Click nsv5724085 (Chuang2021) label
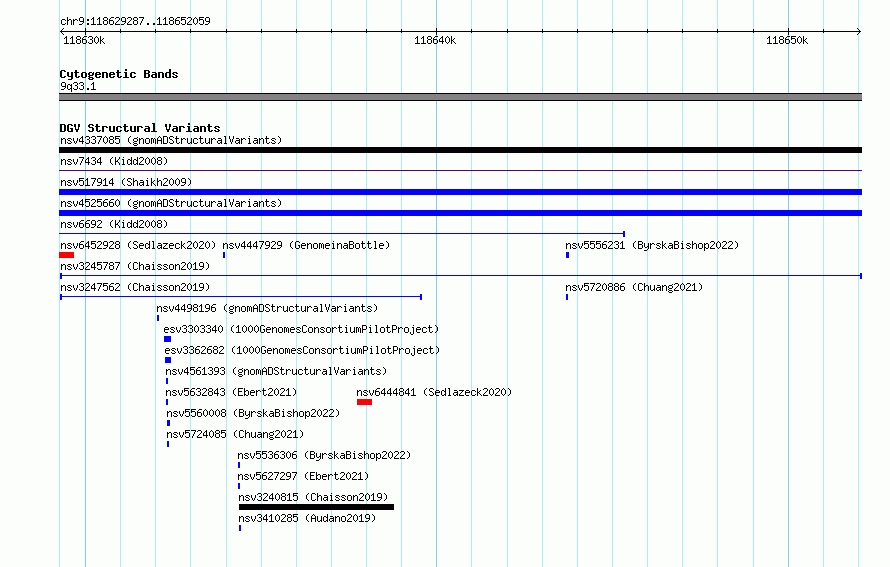This screenshot has height=567, width=890. (235, 434)
